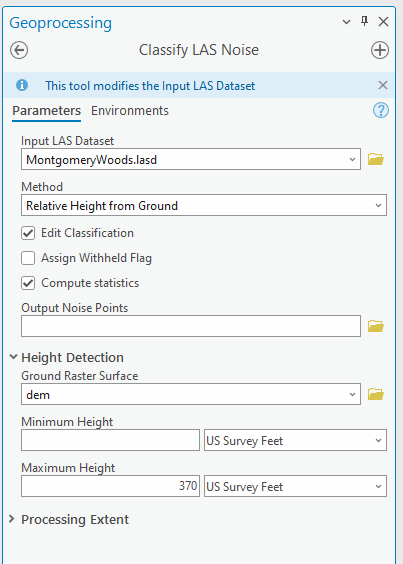Open Geoprocessing pane options chevron menu
Viewport: 403px width, 564px height.
click(x=347, y=22)
